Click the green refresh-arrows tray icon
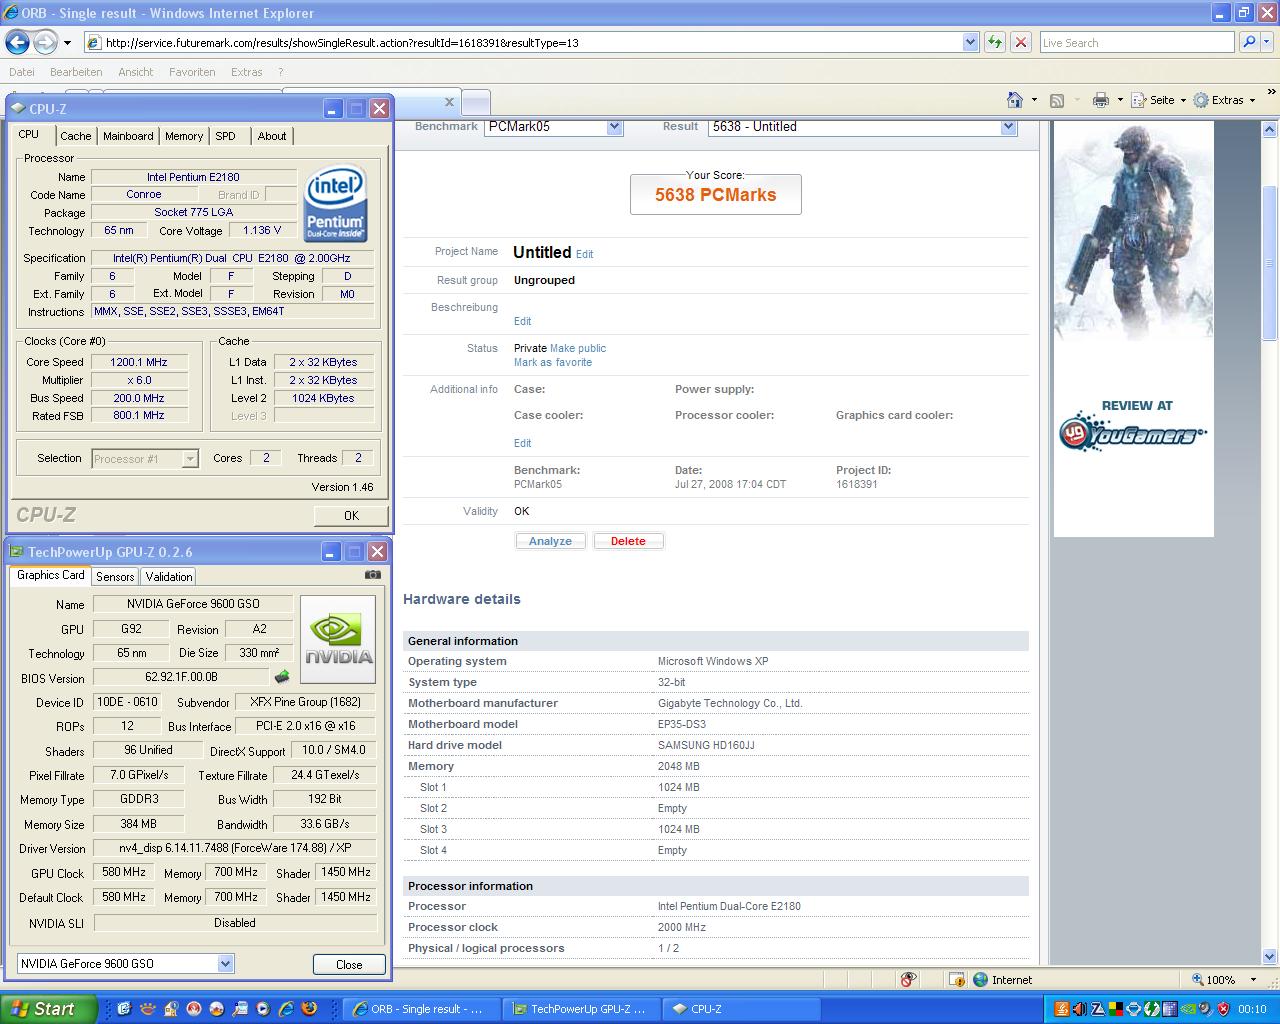The image size is (1280, 1024). click(x=1152, y=1009)
